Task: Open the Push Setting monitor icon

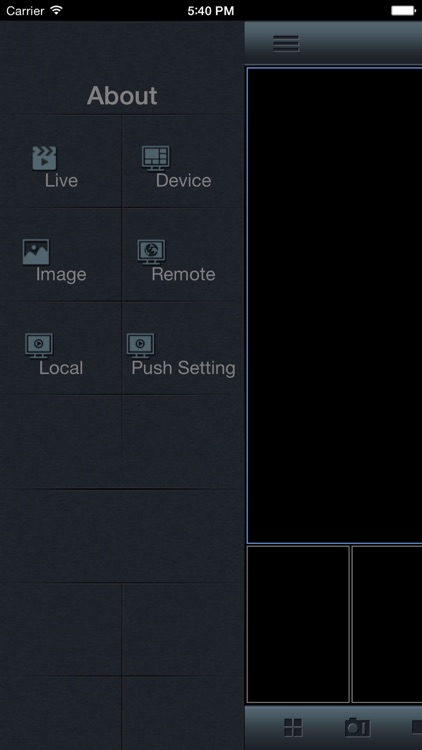Action: click(140, 345)
